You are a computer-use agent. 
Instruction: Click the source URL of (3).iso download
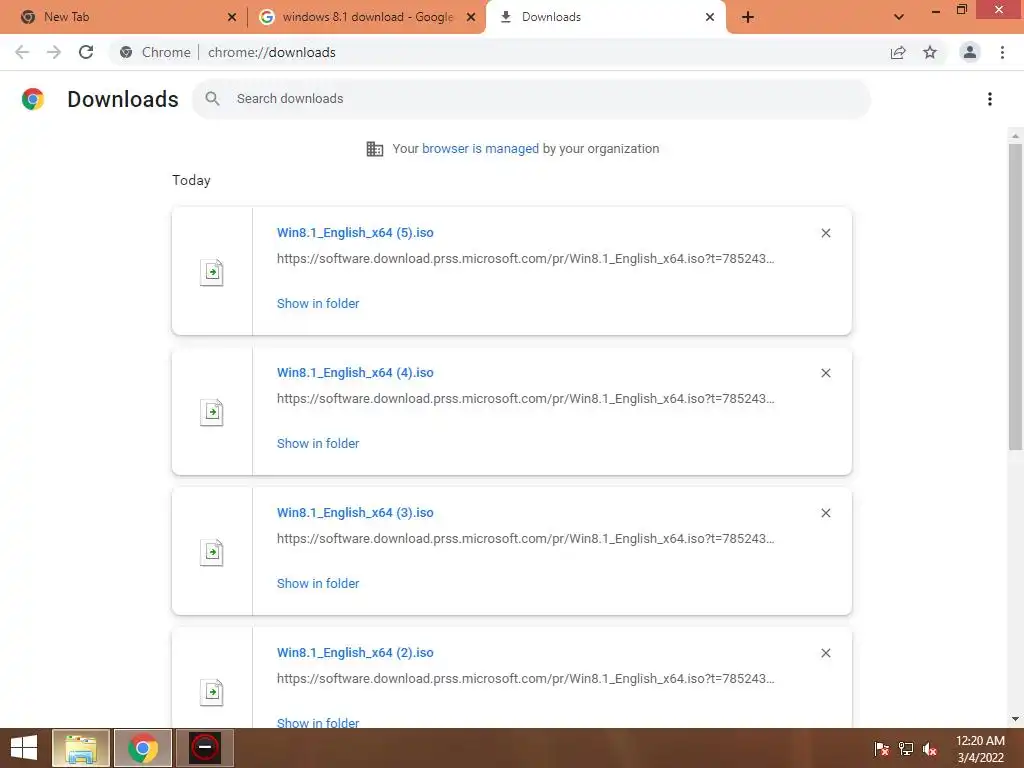point(526,539)
